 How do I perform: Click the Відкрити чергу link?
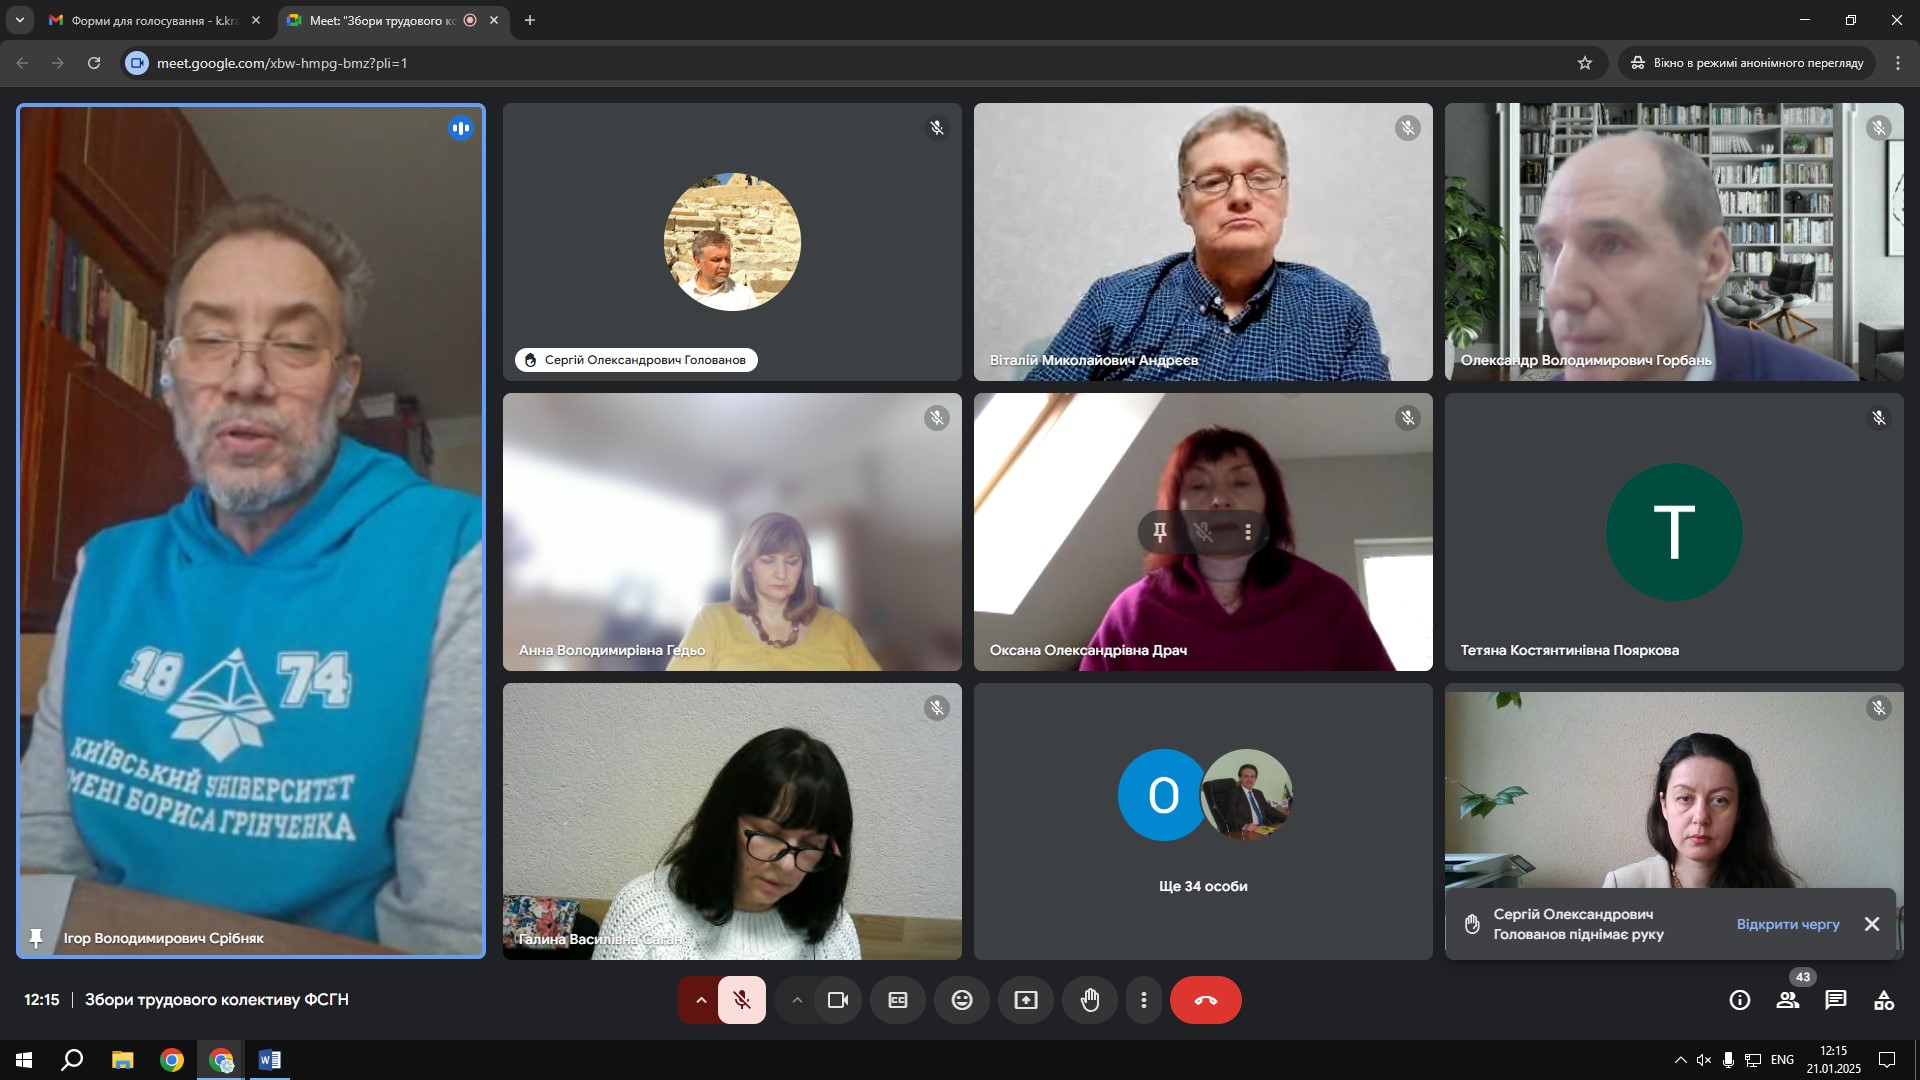1788,924
